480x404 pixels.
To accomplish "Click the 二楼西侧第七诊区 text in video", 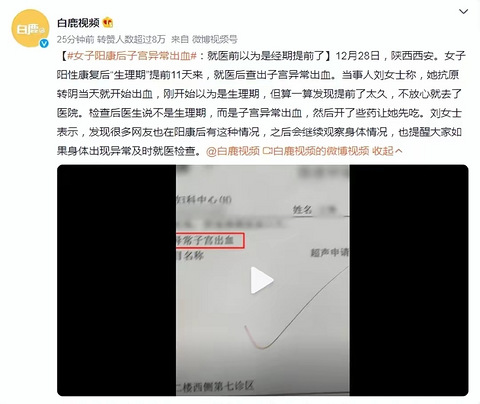I will point(215,386).
